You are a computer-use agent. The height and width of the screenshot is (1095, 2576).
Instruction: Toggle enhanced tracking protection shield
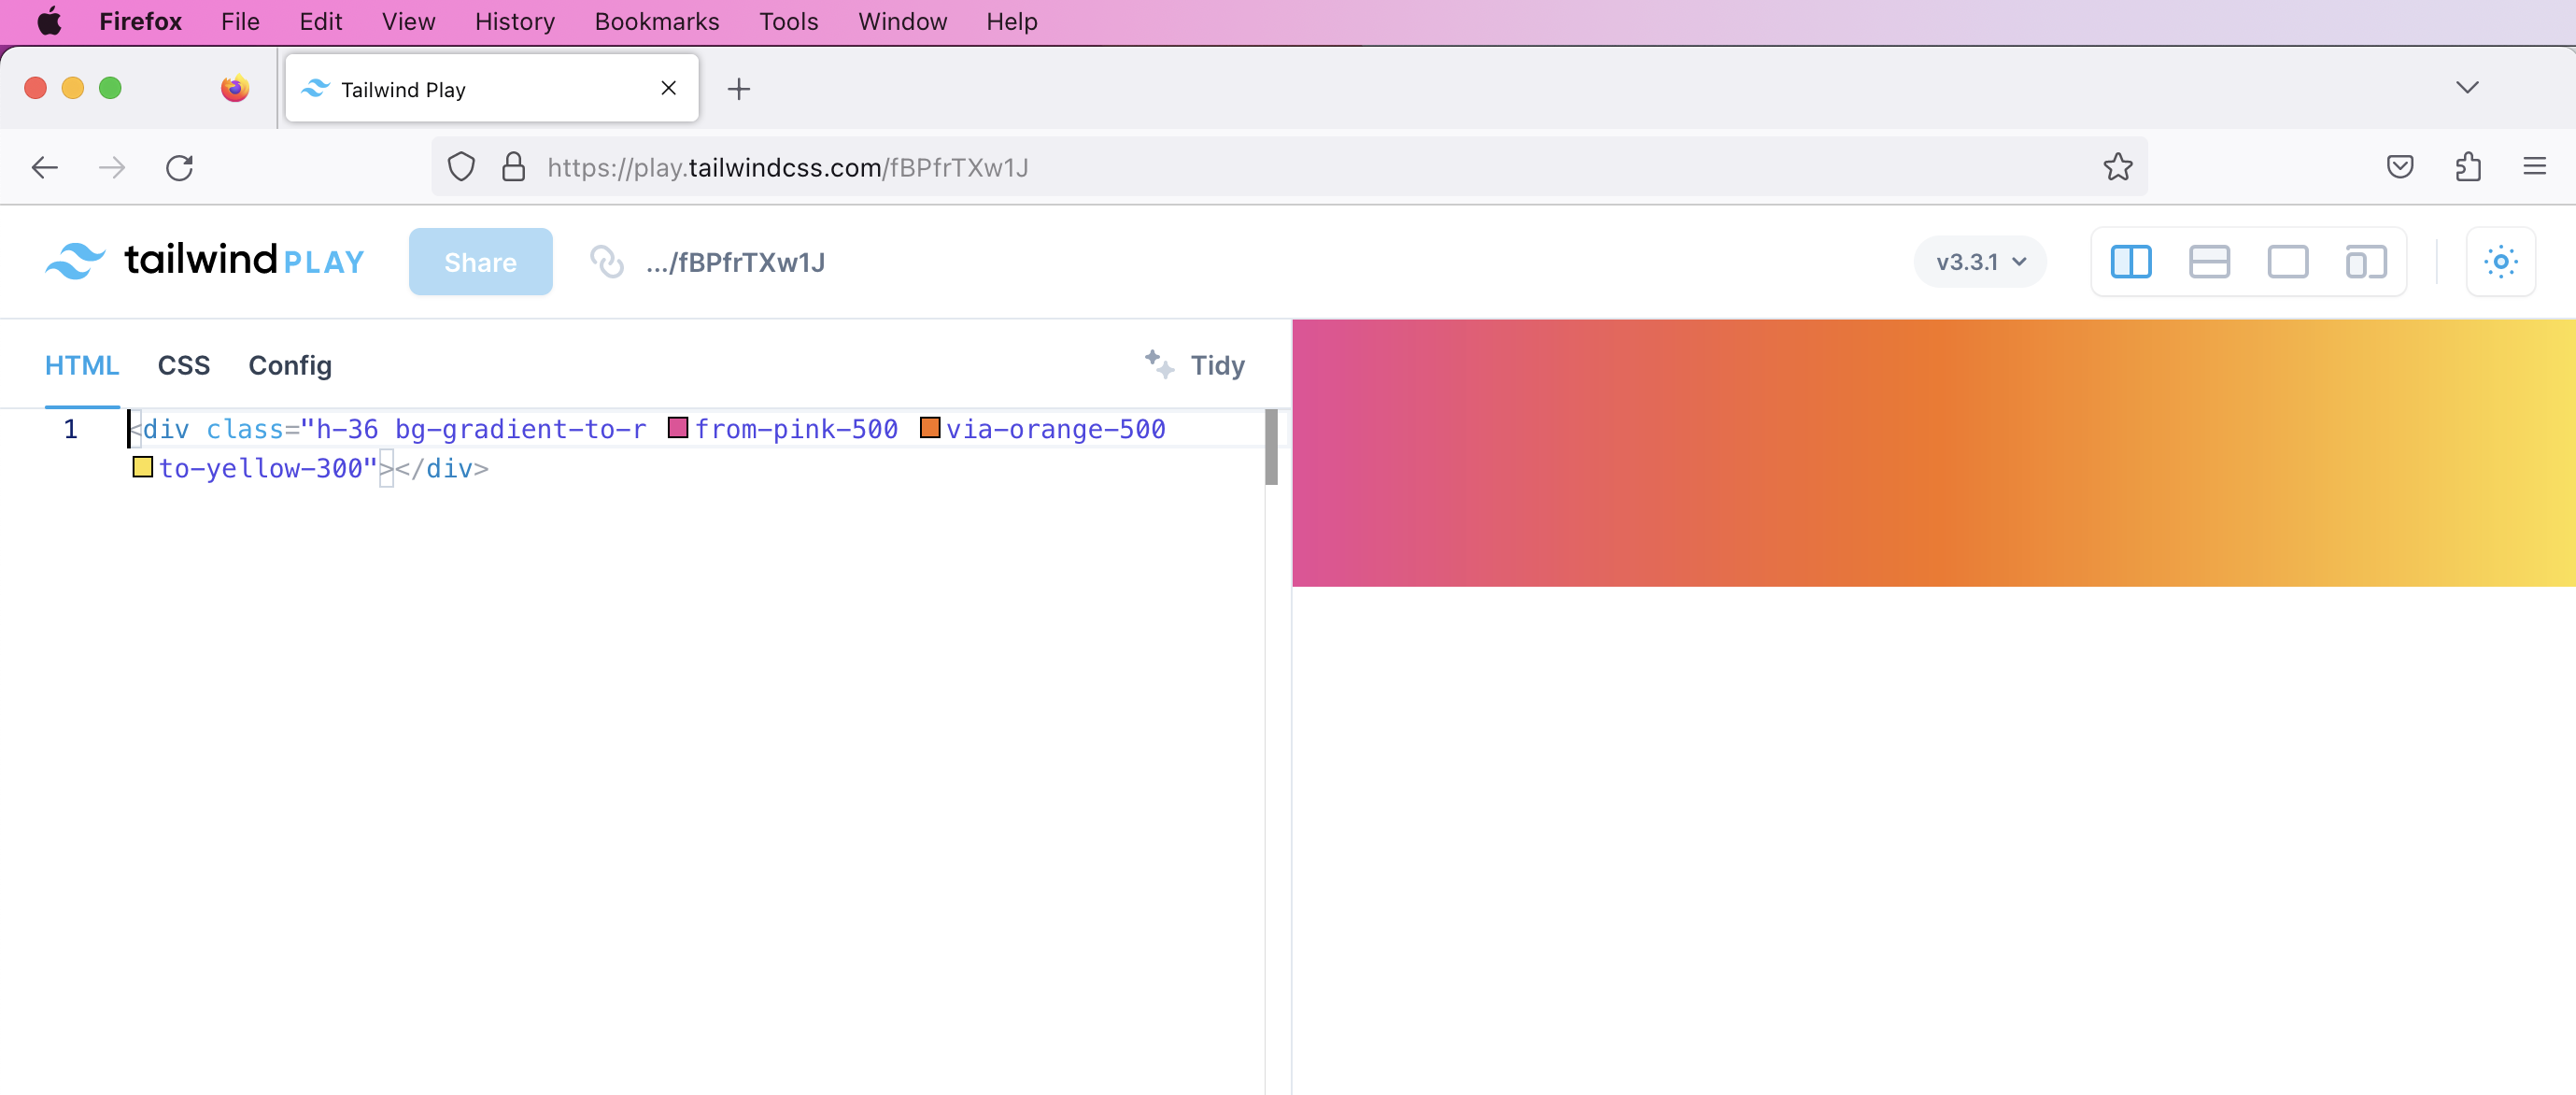click(x=460, y=167)
